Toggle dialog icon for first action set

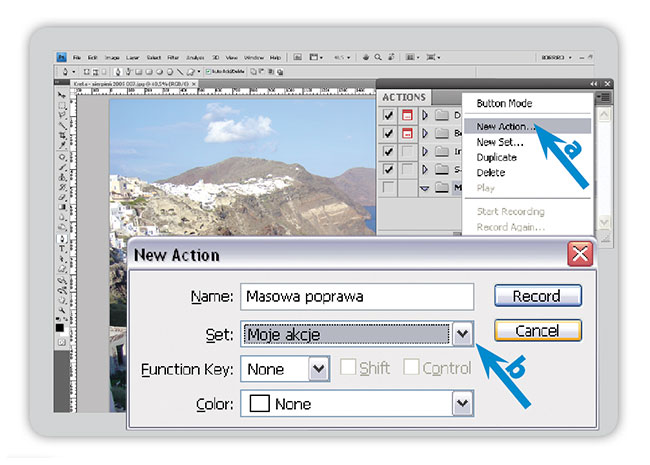pos(407,116)
